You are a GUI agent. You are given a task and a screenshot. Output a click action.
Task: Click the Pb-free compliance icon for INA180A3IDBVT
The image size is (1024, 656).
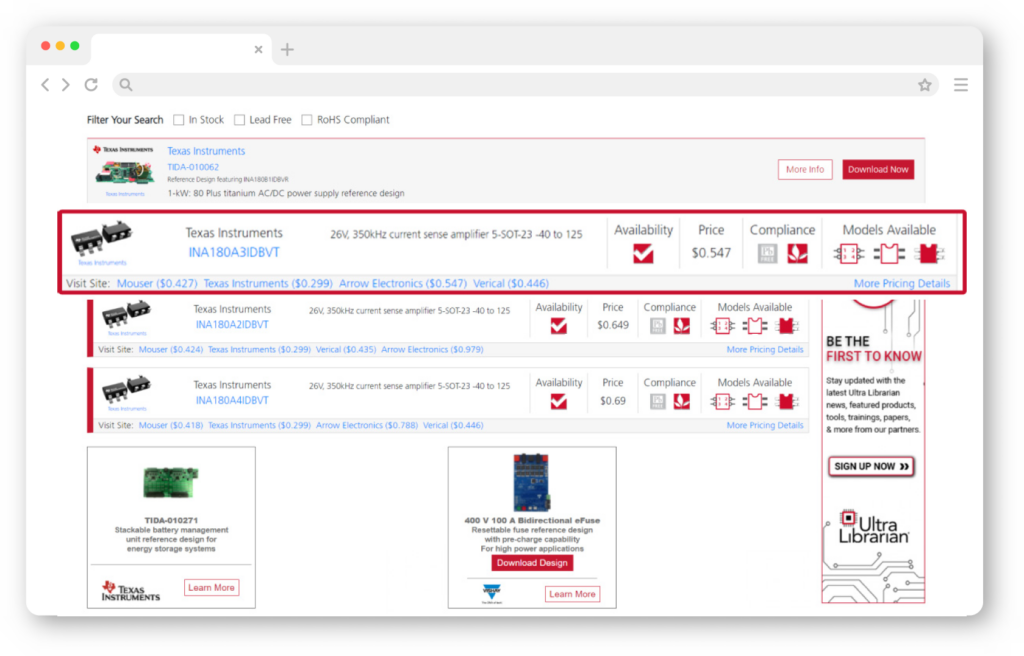tap(767, 254)
